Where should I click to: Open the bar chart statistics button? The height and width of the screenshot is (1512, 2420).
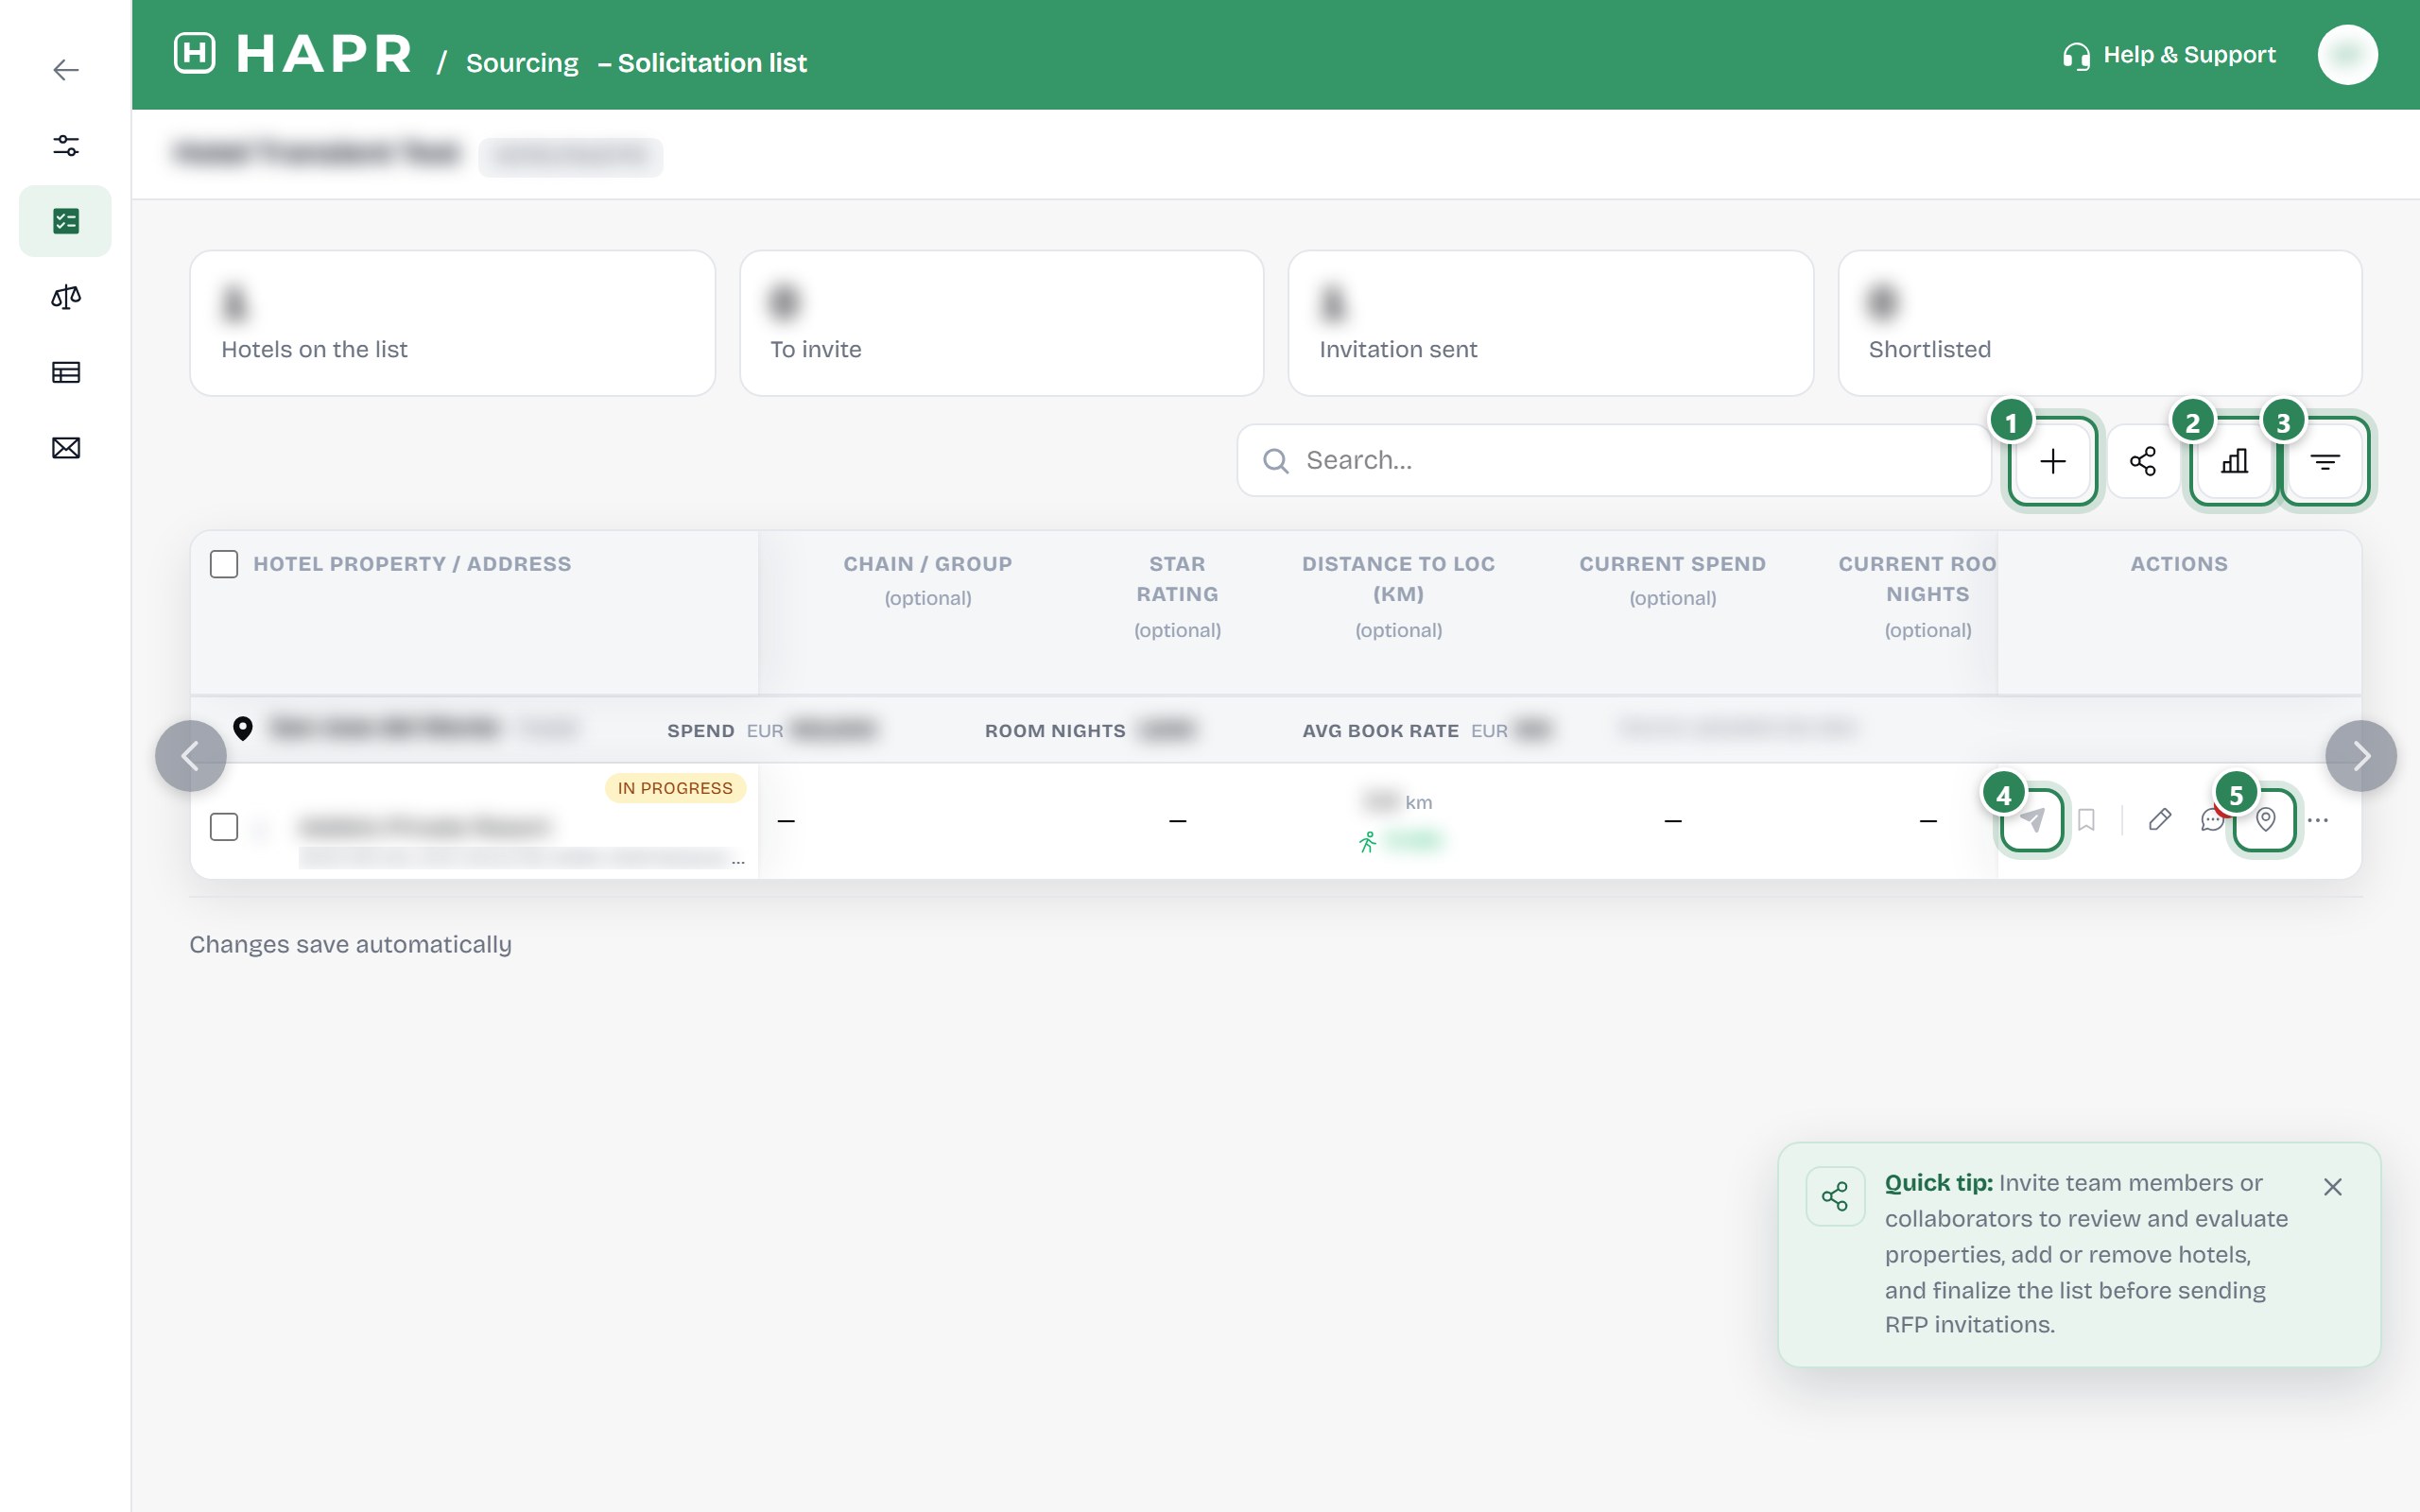[x=2234, y=461]
